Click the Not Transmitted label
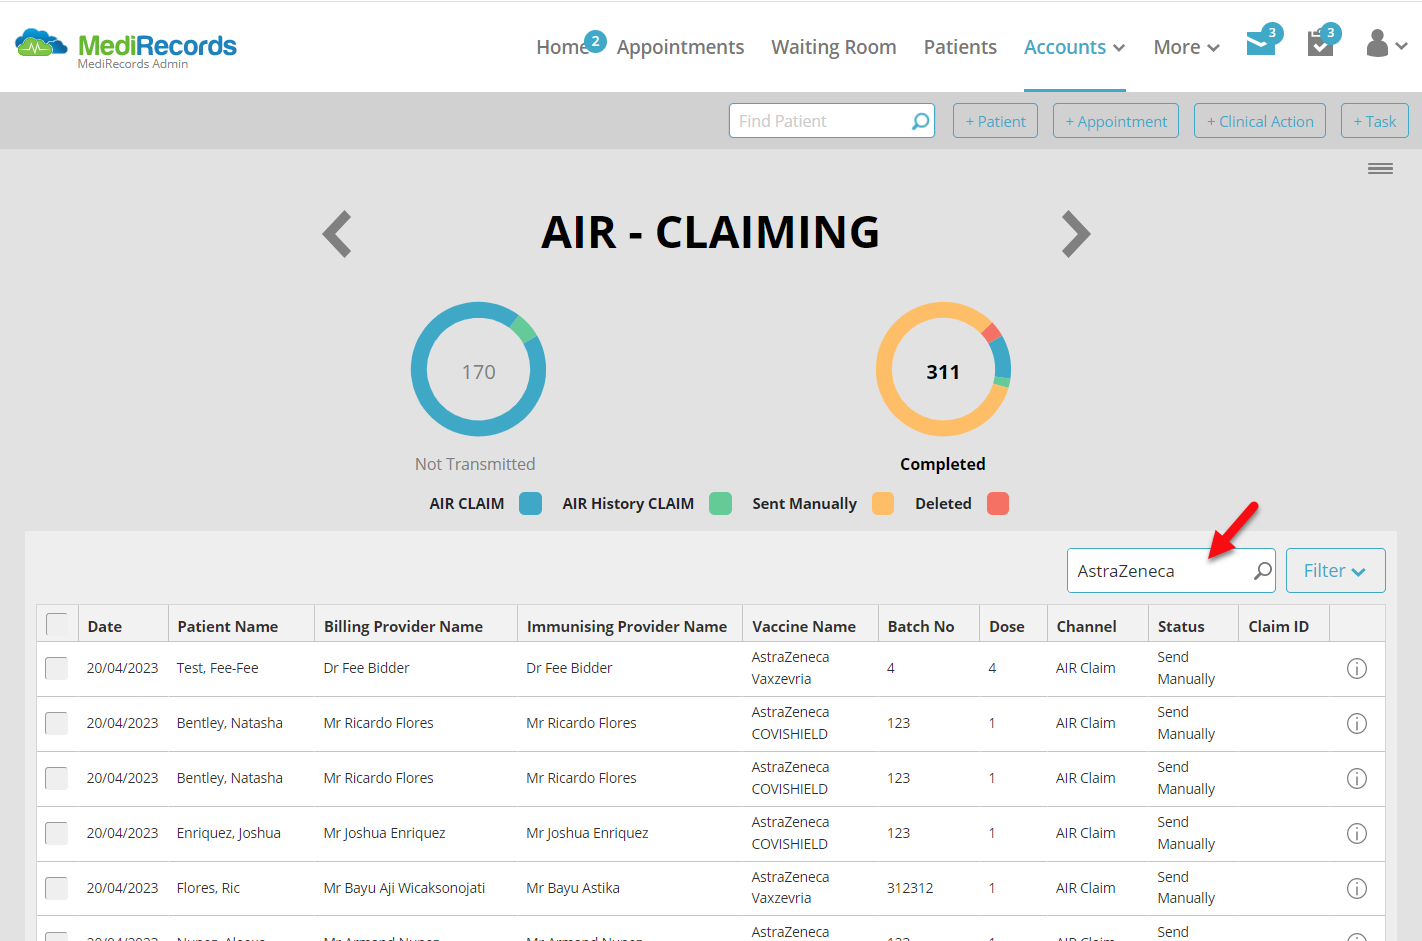 (x=475, y=464)
